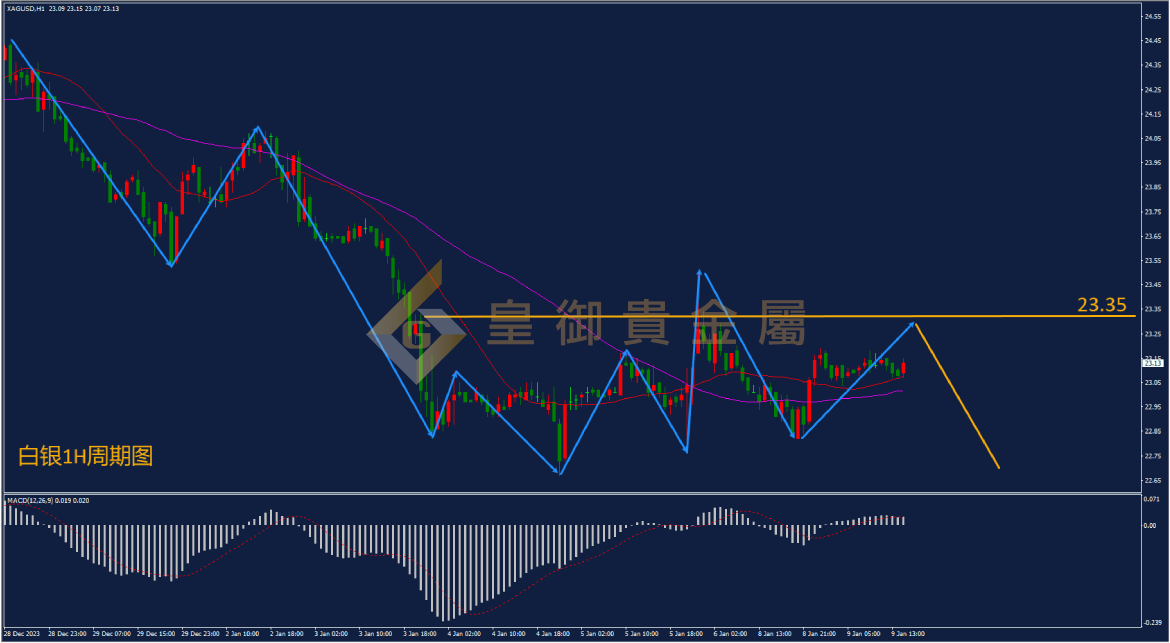The image size is (1170, 643).
Task: Select the orange horizontal 23.35 resistance line
Action: click(780, 317)
